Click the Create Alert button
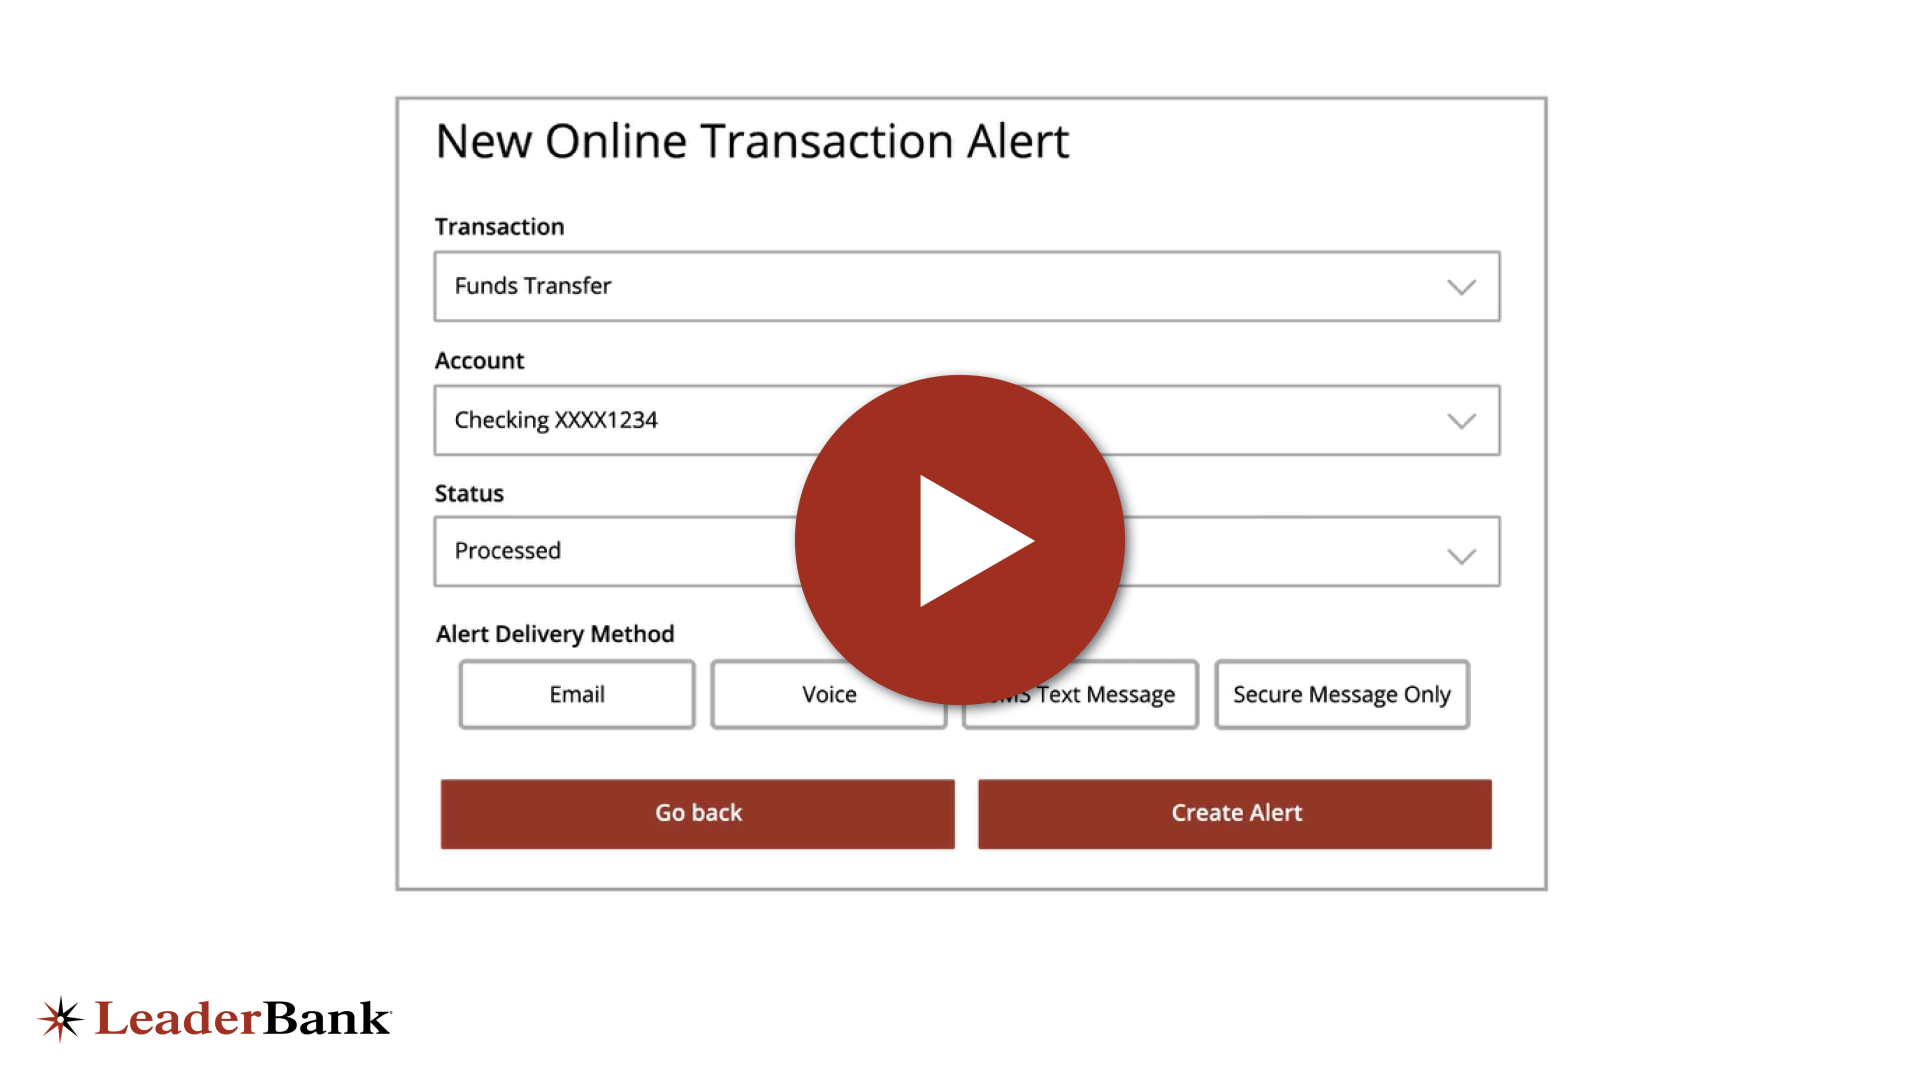 (1234, 811)
